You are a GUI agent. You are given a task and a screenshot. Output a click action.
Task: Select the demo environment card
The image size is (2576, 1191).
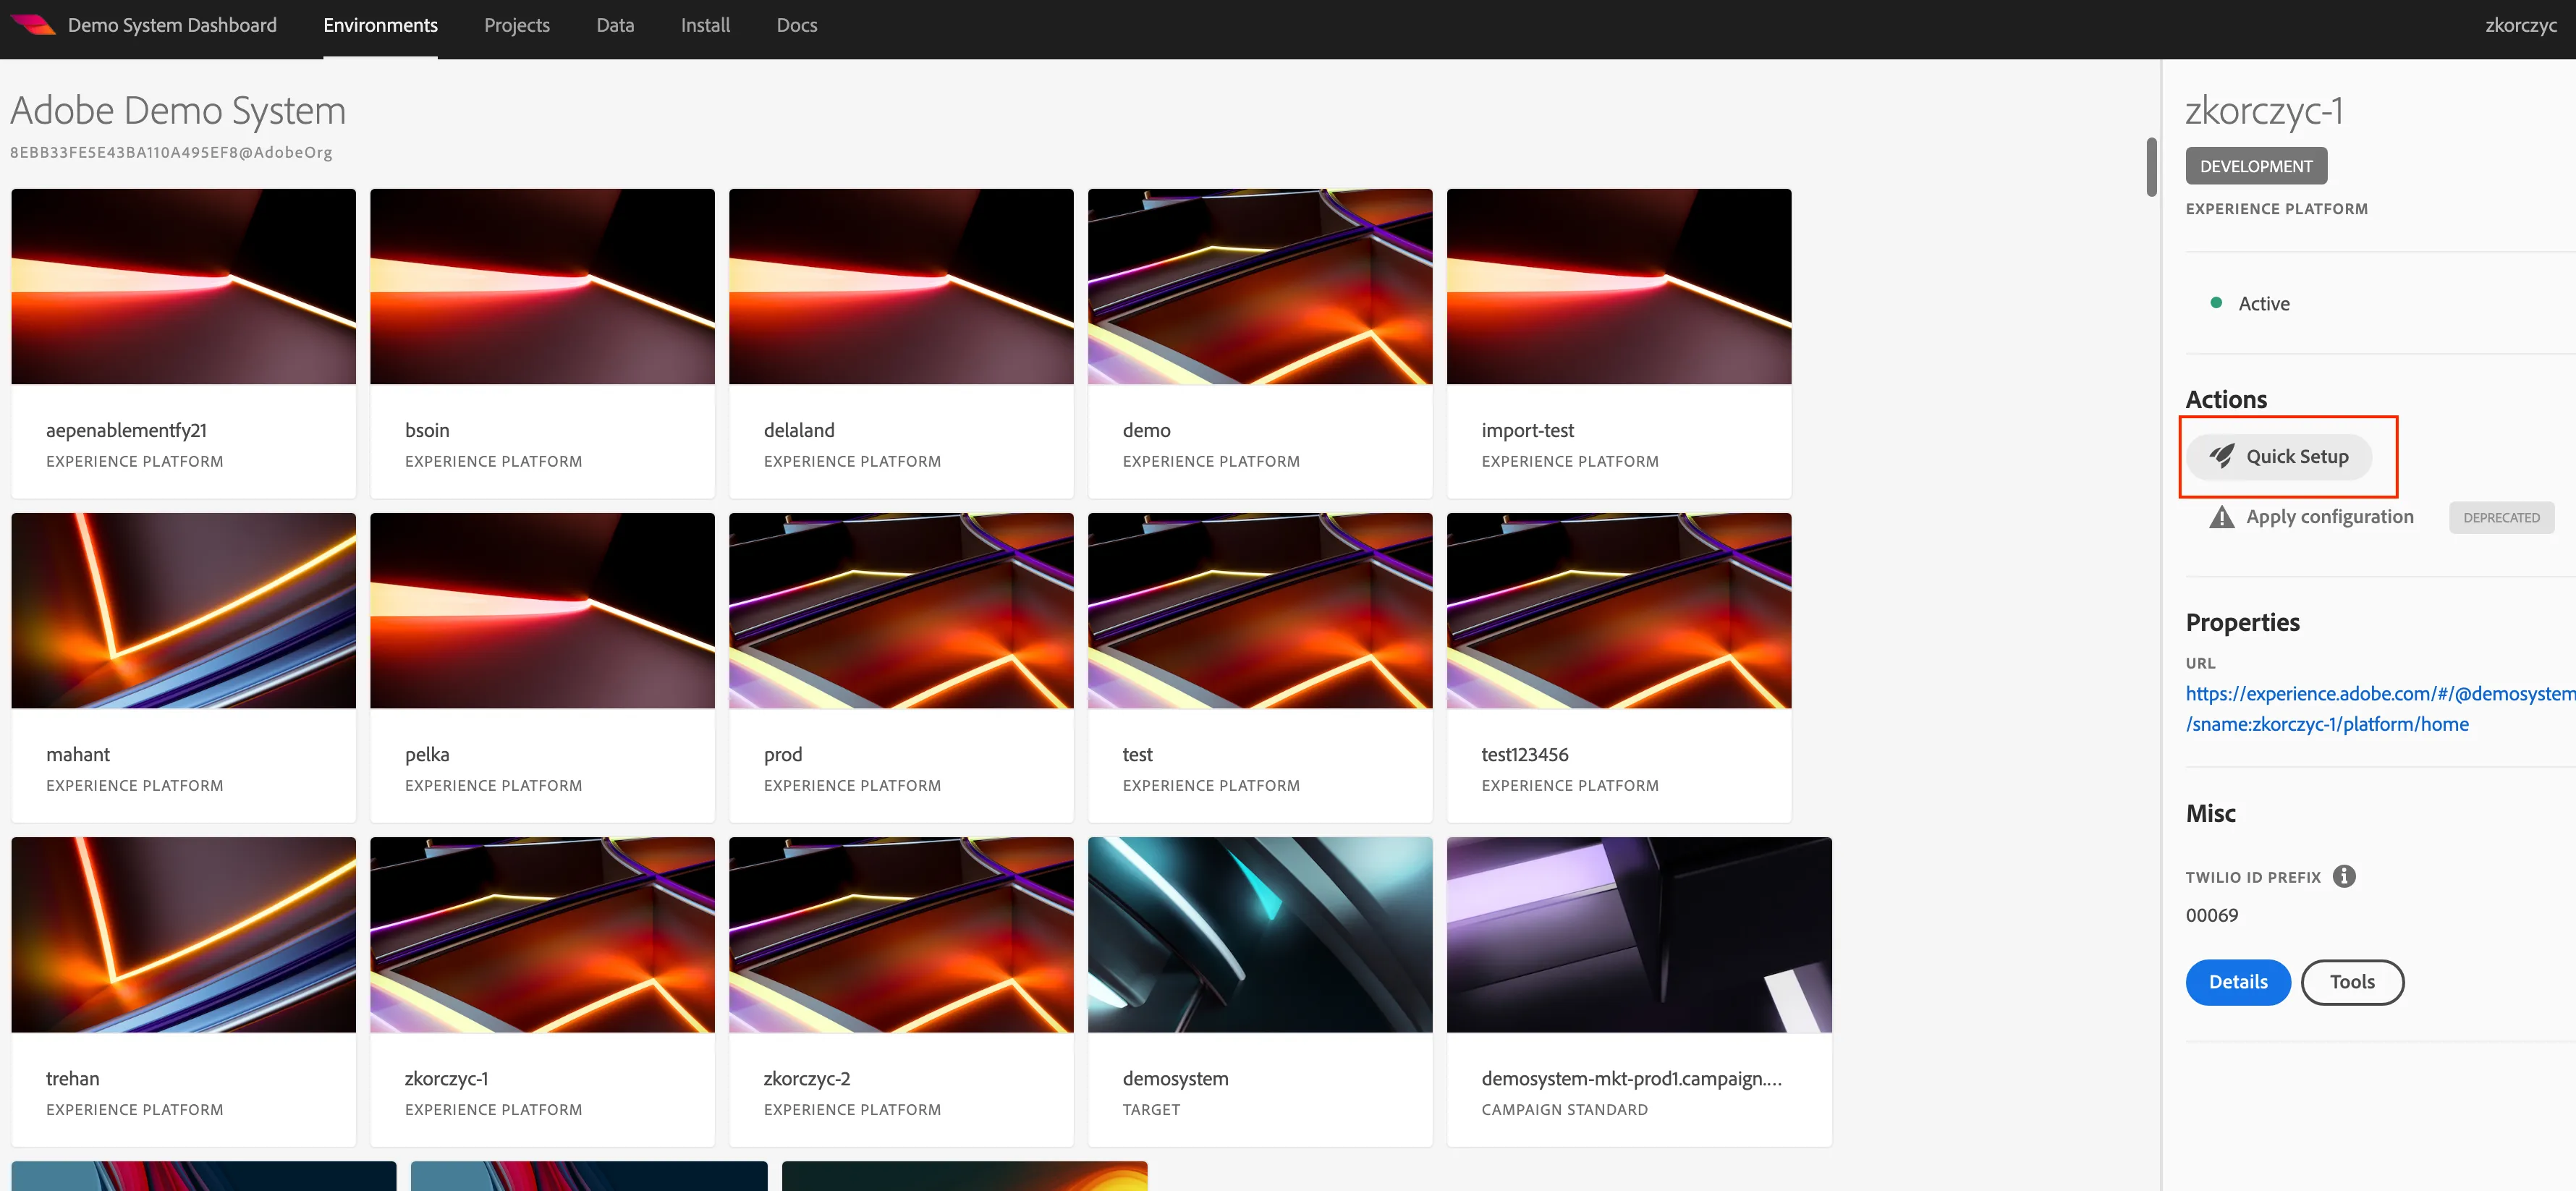click(x=1260, y=343)
